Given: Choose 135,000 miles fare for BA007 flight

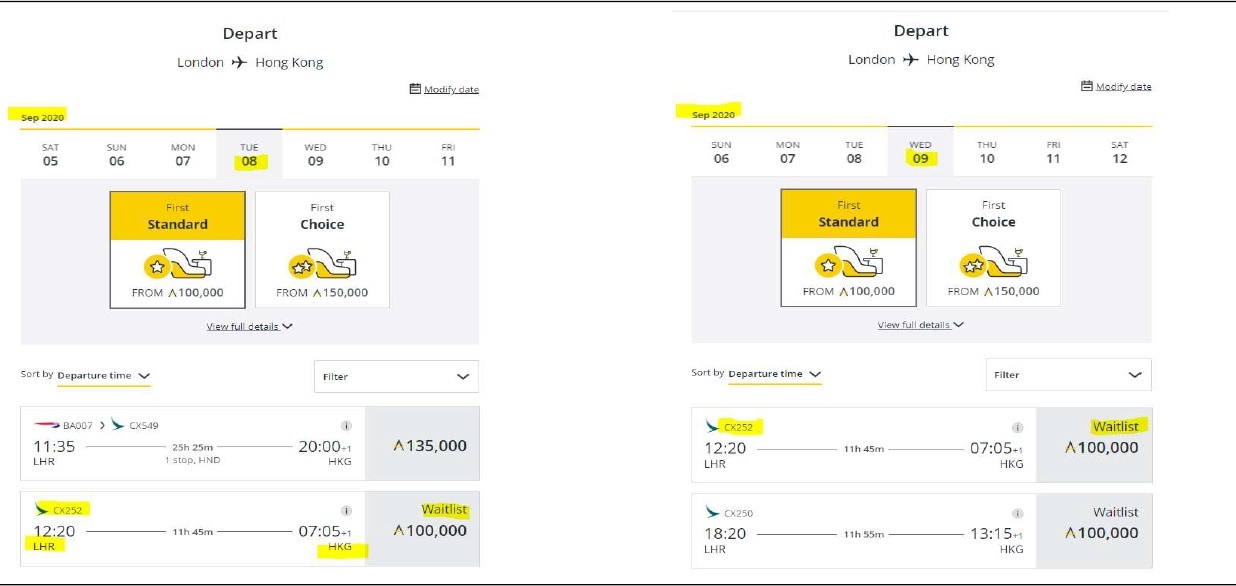Looking at the screenshot, I should 423,444.
